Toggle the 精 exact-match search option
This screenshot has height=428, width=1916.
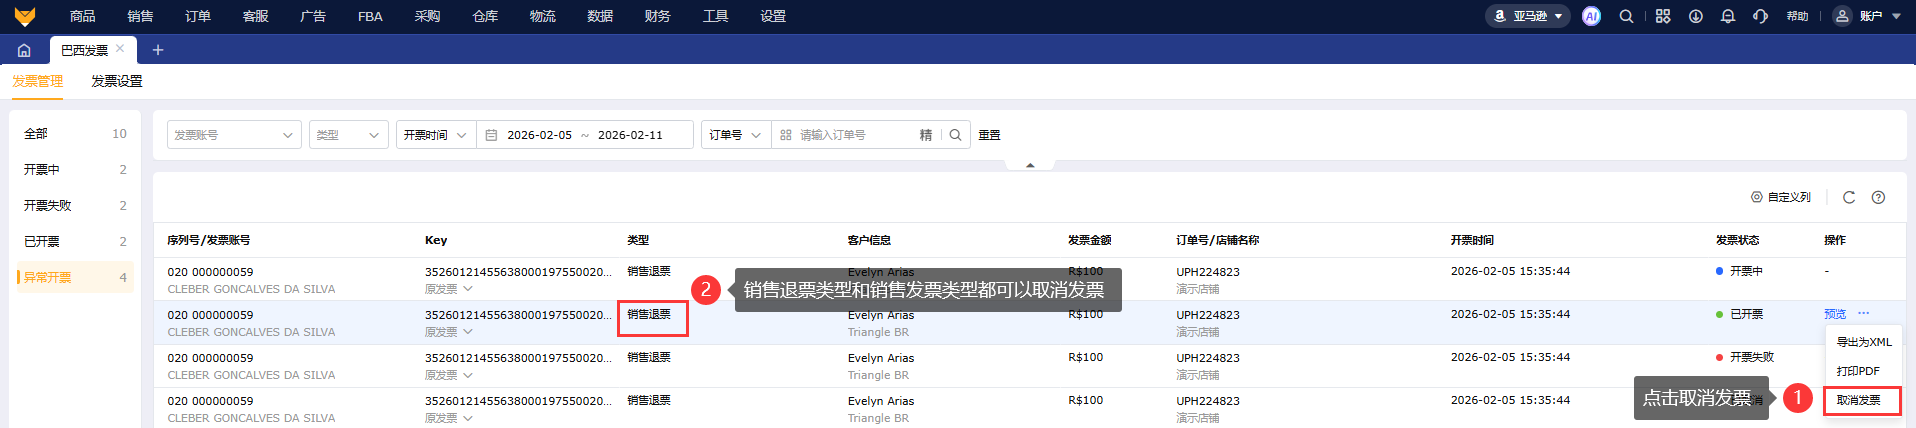926,135
